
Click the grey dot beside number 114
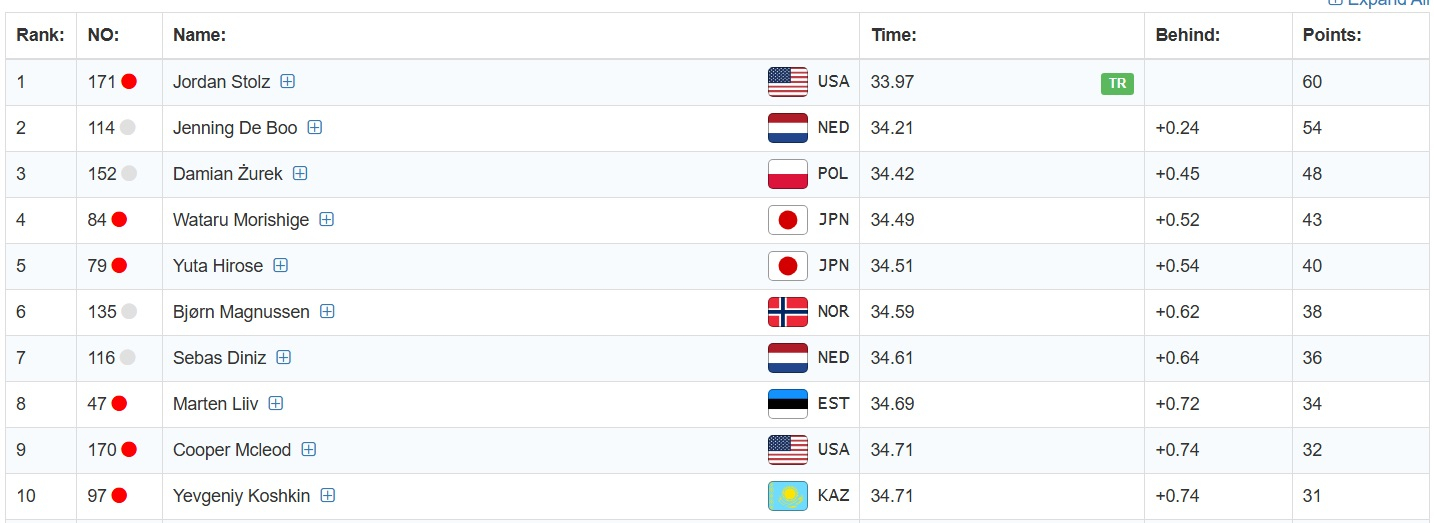coord(127,127)
